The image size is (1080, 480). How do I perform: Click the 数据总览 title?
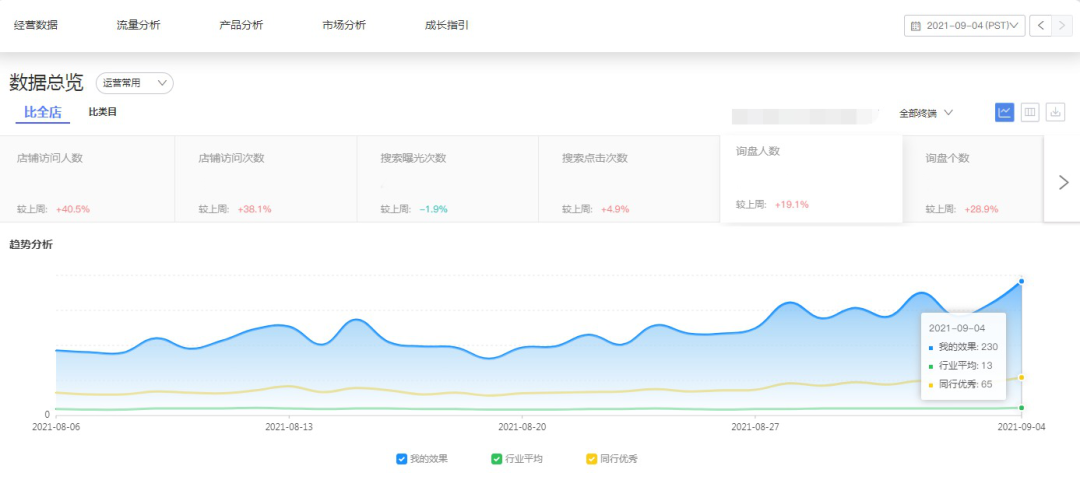tap(46, 83)
